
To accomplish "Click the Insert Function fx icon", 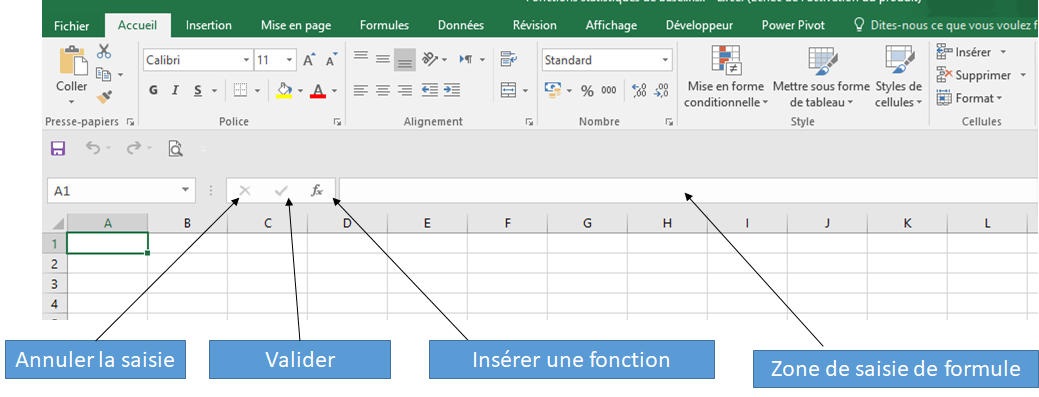I will coord(317,191).
